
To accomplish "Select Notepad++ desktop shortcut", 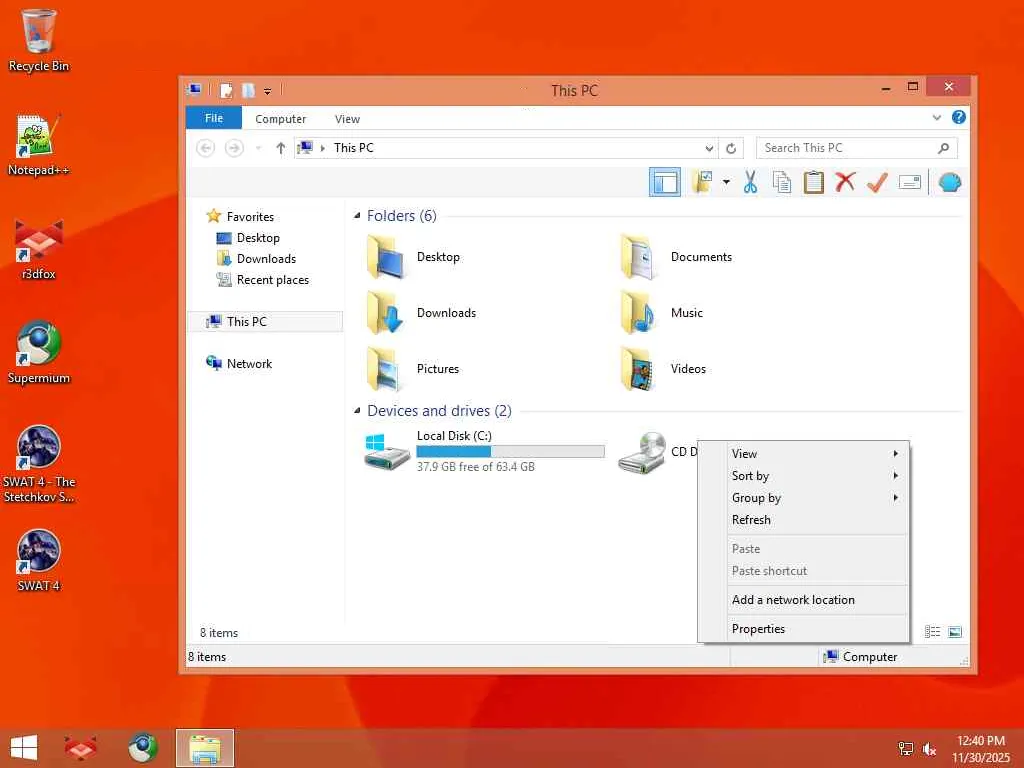I will click(x=38, y=145).
